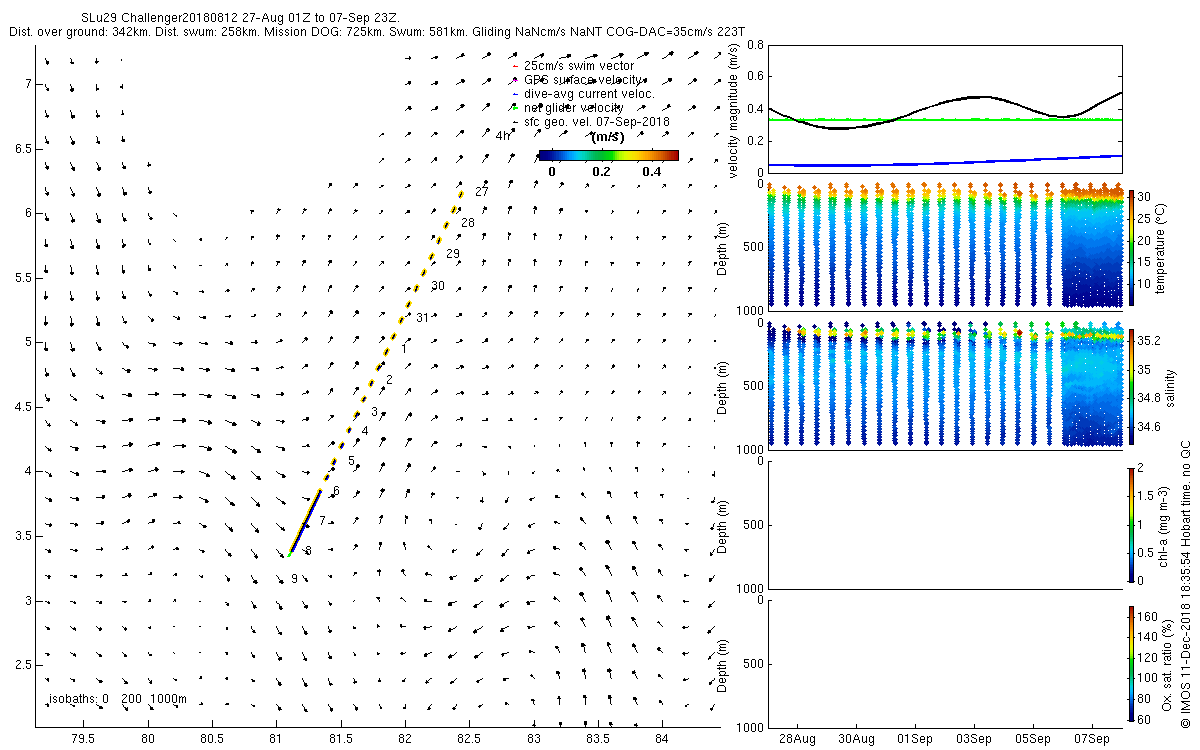This screenshot has height=750, width=1200.
Task: Click the salinity colorbar
Action: 1130,385
